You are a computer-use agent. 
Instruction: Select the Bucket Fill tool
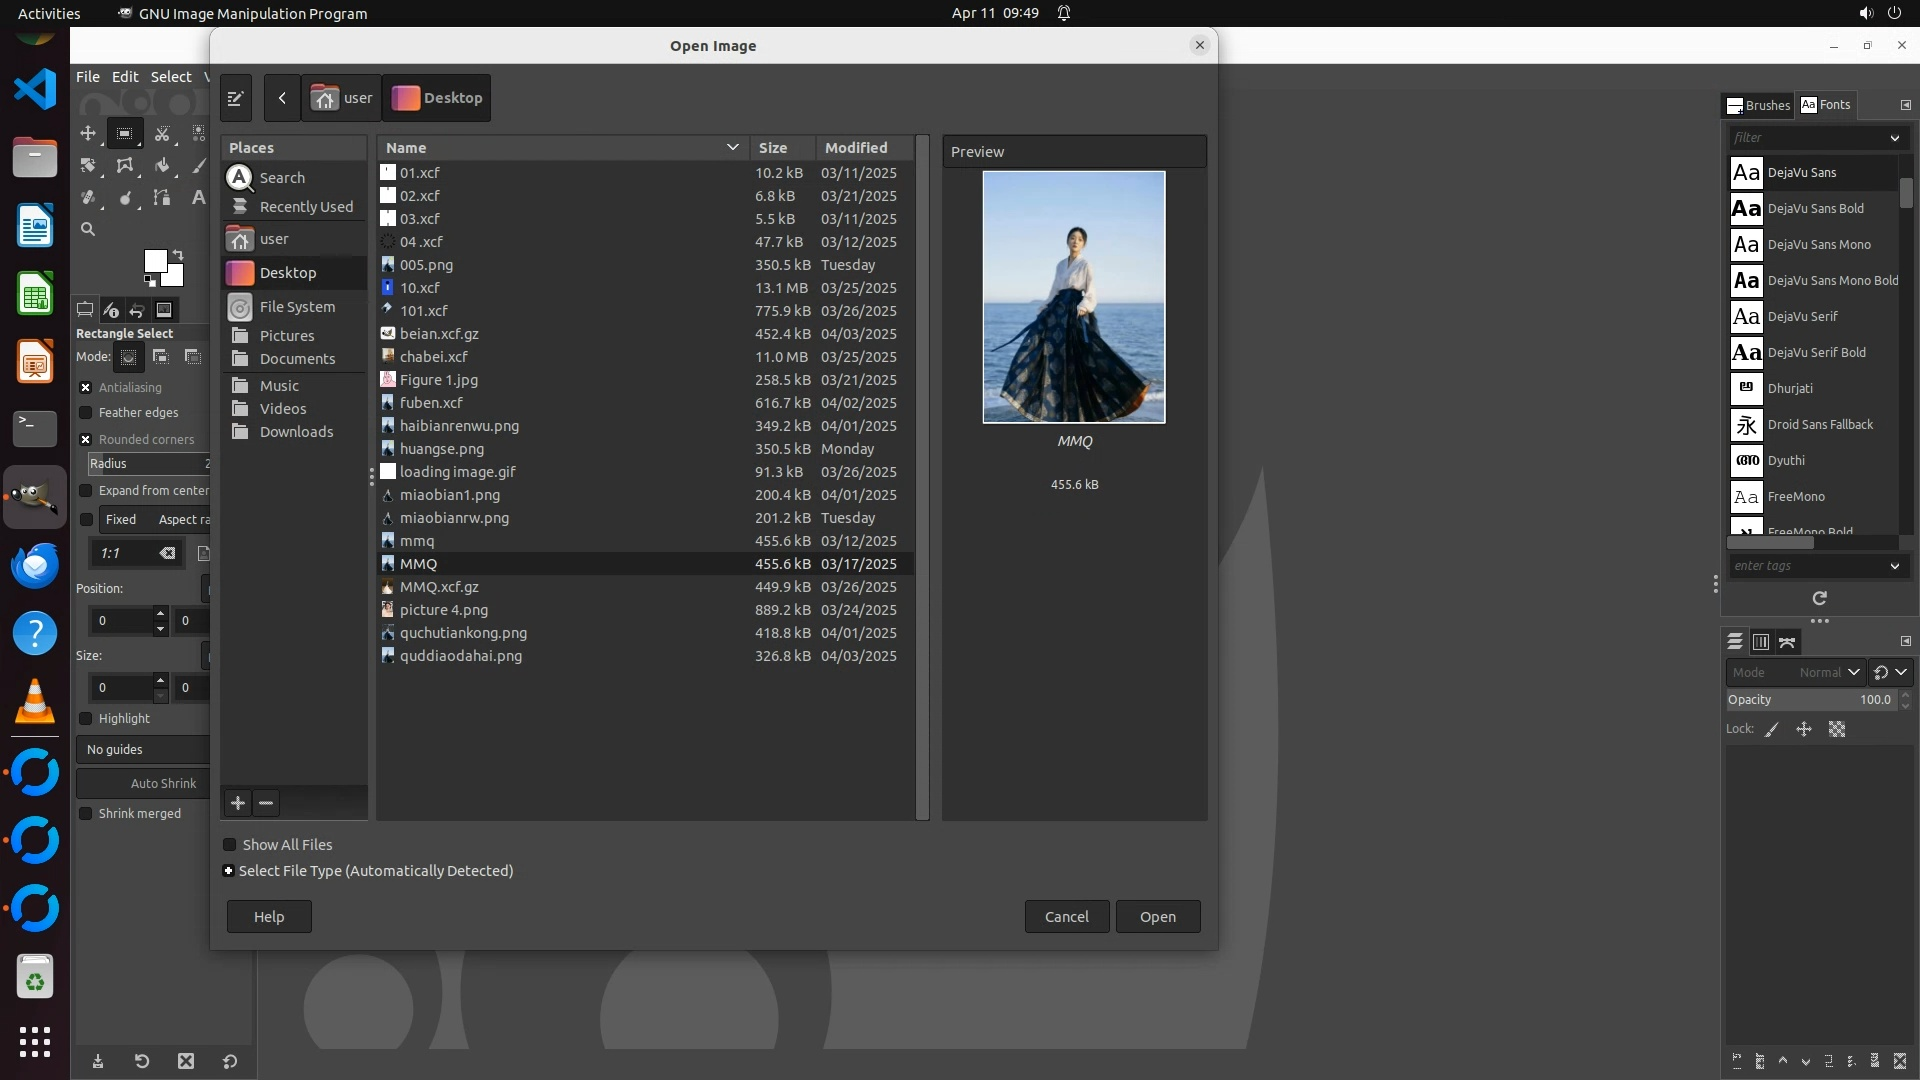(x=162, y=166)
